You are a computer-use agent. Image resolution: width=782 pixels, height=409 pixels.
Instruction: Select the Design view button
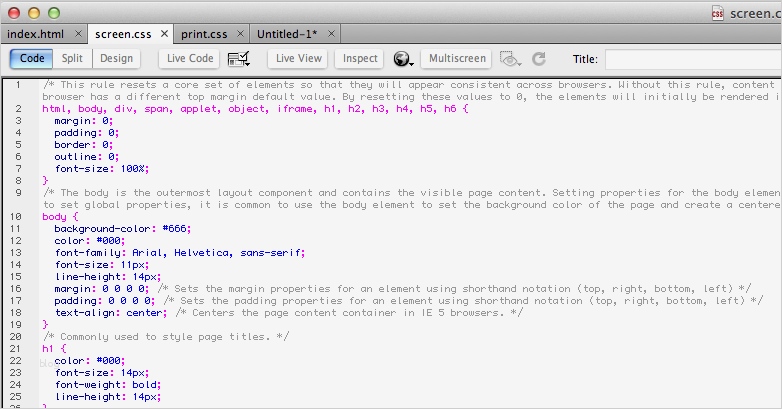pyautogui.click(x=116, y=58)
